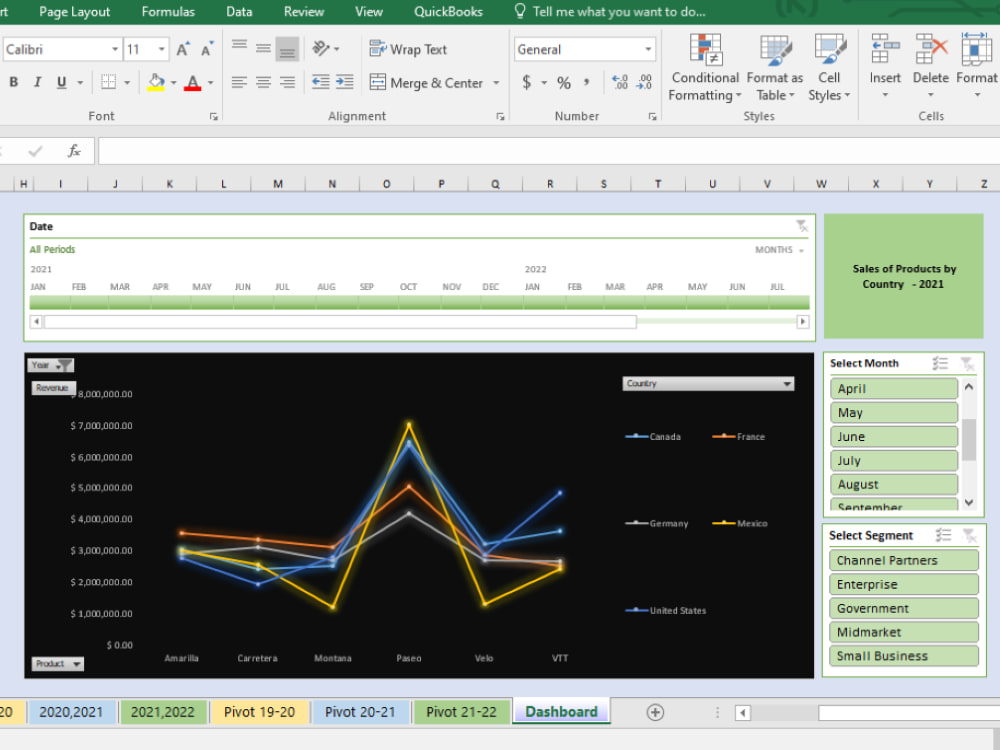The image size is (1000, 750).
Task: Click Bottom Align icon
Action: tap(287, 48)
